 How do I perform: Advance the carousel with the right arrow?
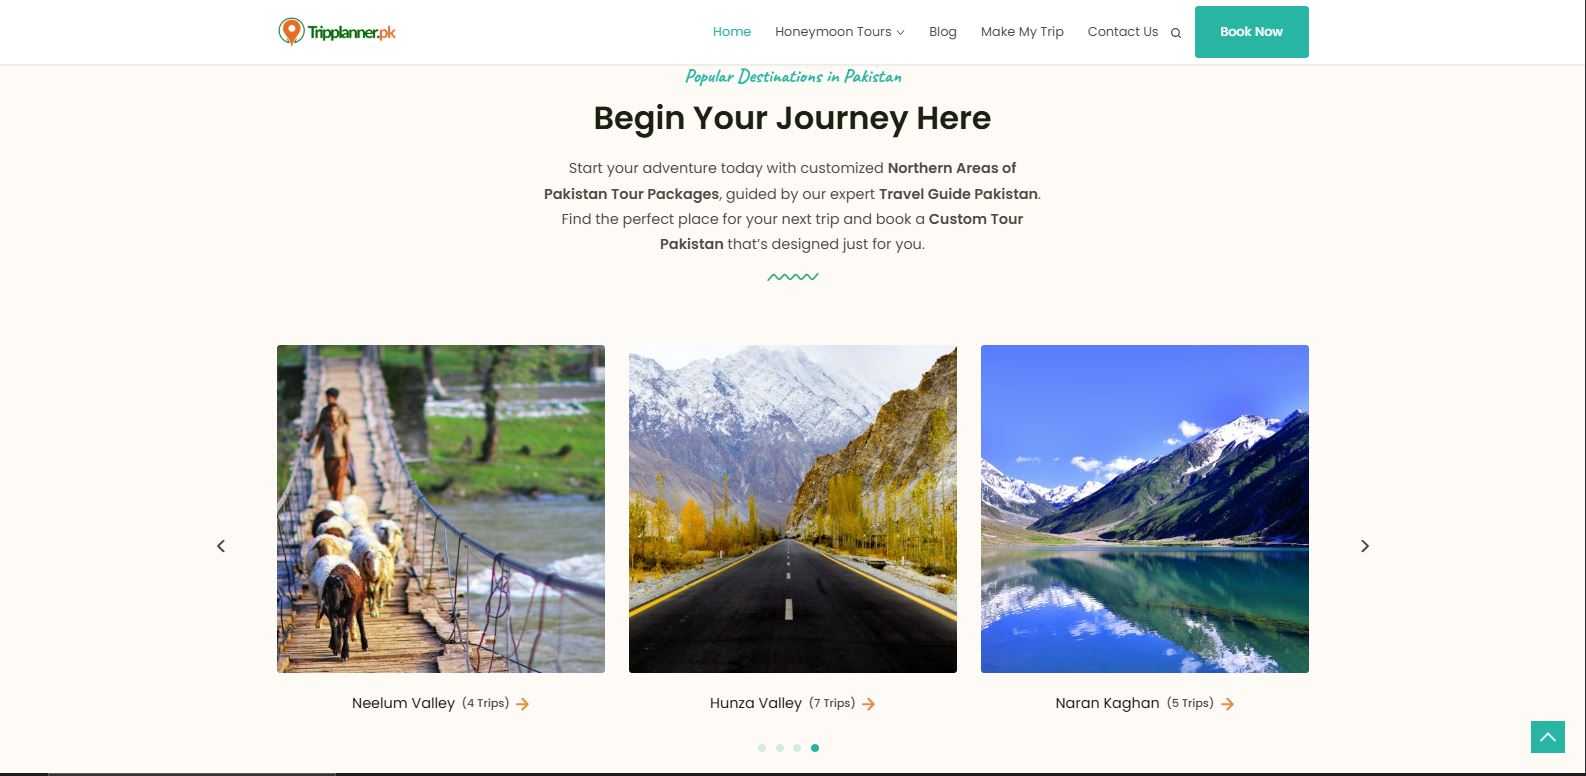[x=1365, y=546]
